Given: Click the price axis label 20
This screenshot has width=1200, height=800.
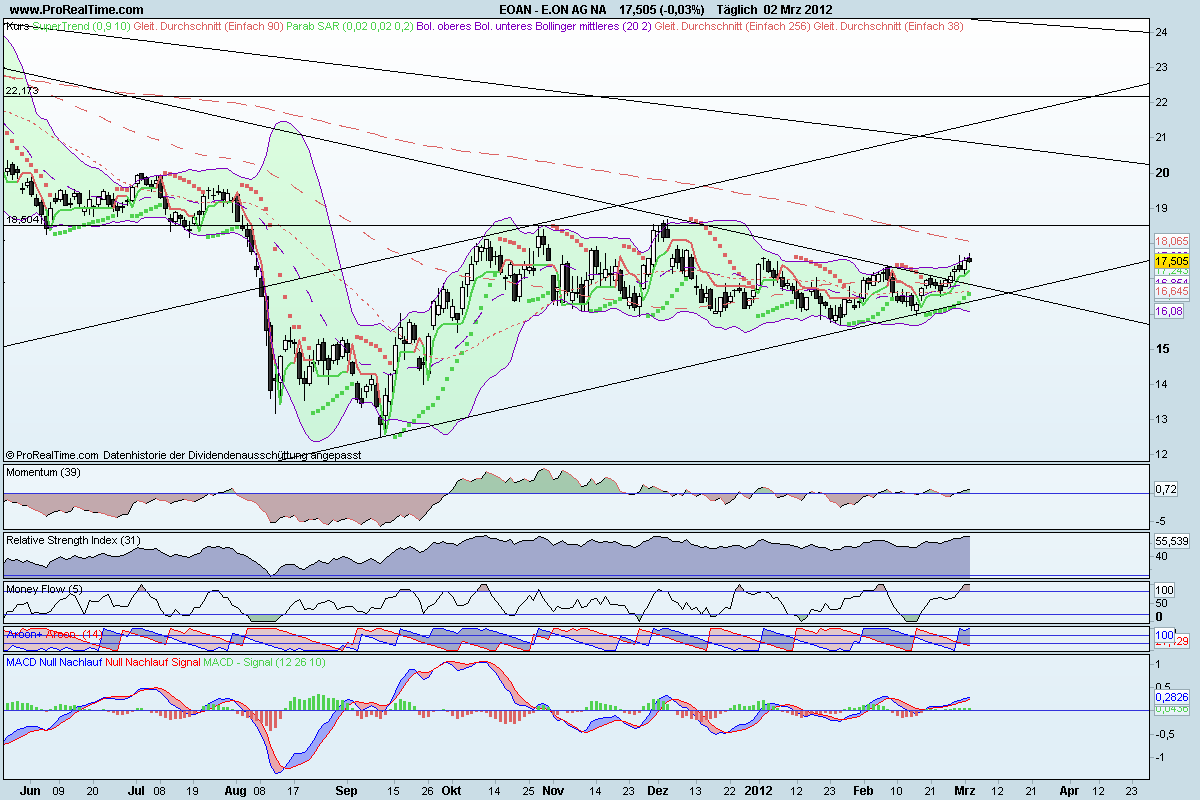Looking at the screenshot, I should pyautogui.click(x=1162, y=172).
